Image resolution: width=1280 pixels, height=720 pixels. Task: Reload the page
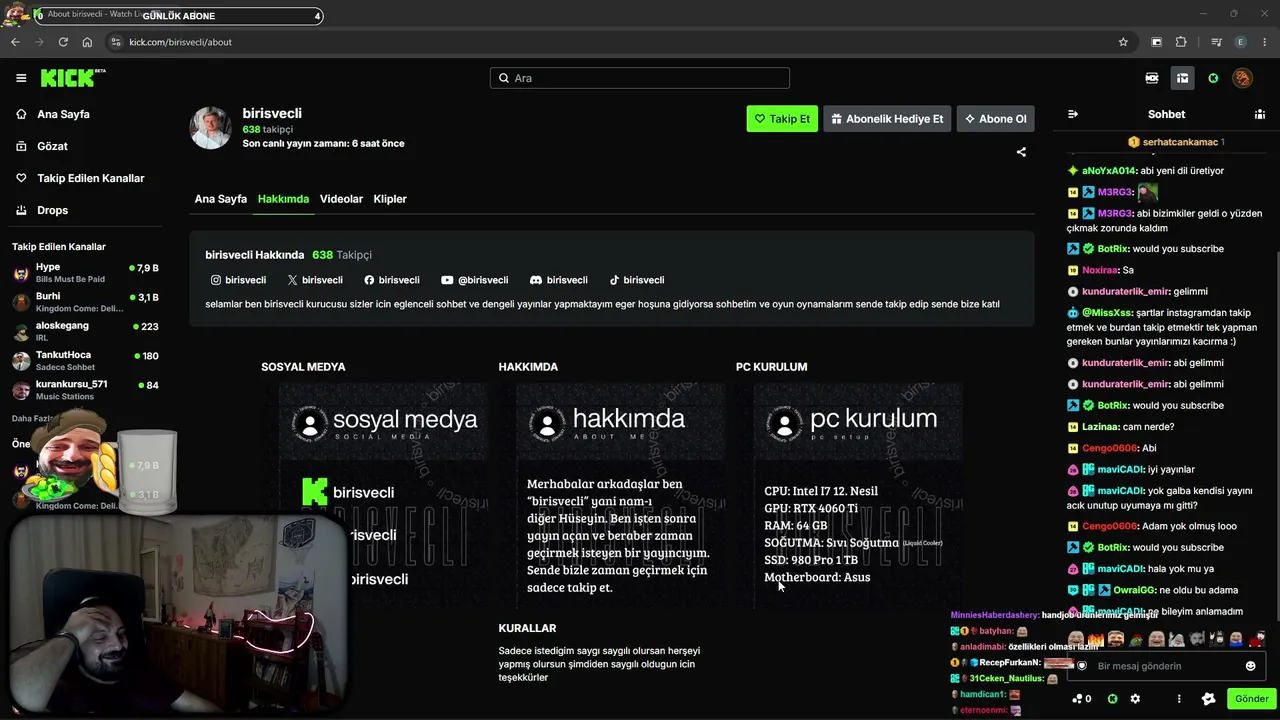point(63,42)
